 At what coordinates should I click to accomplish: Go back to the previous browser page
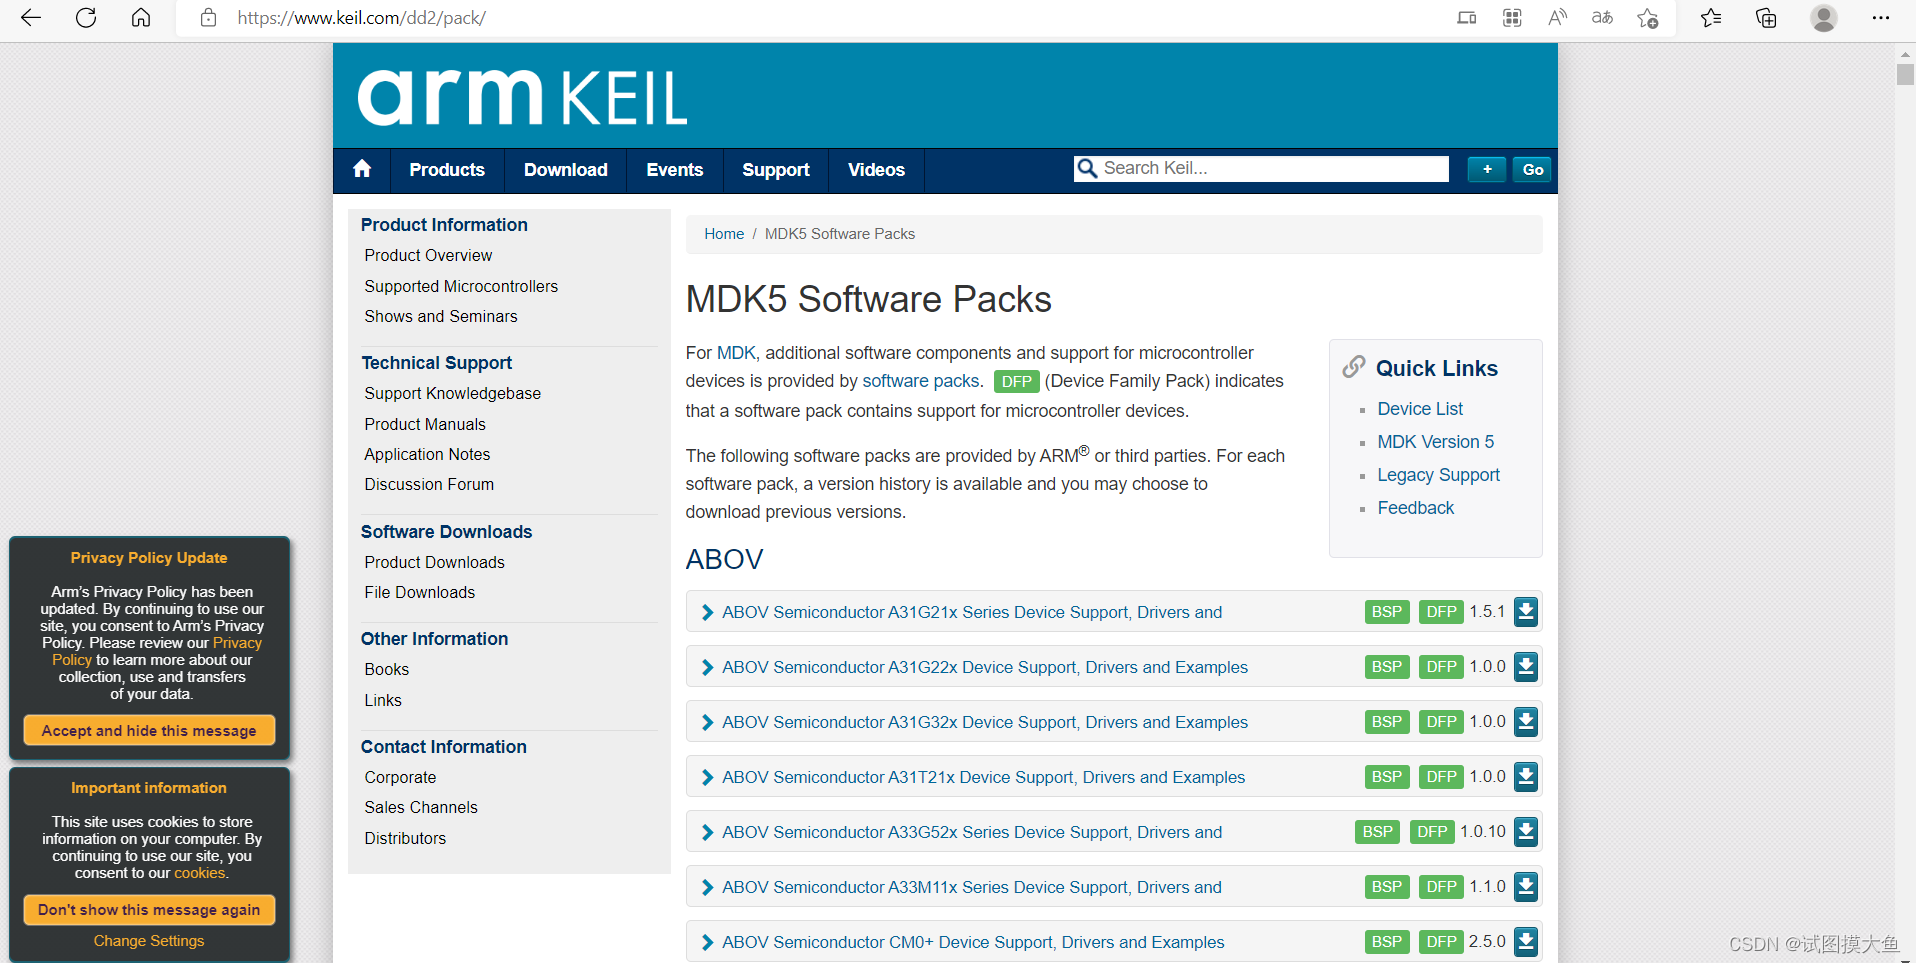(31, 18)
